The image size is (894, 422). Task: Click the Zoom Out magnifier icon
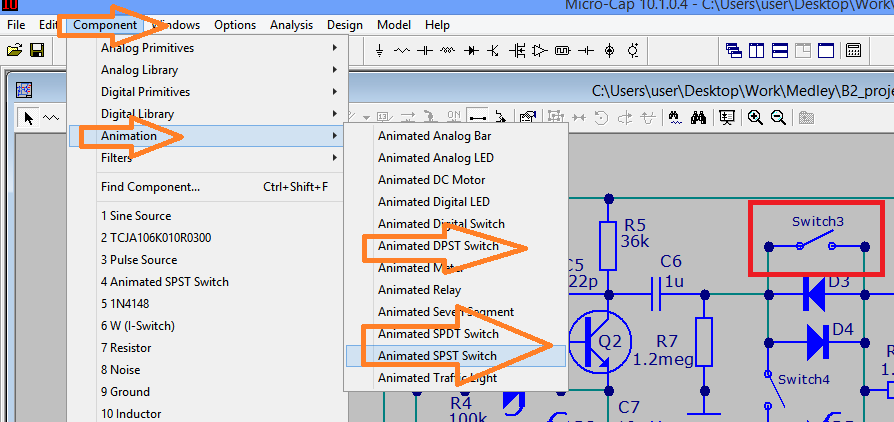(x=777, y=117)
